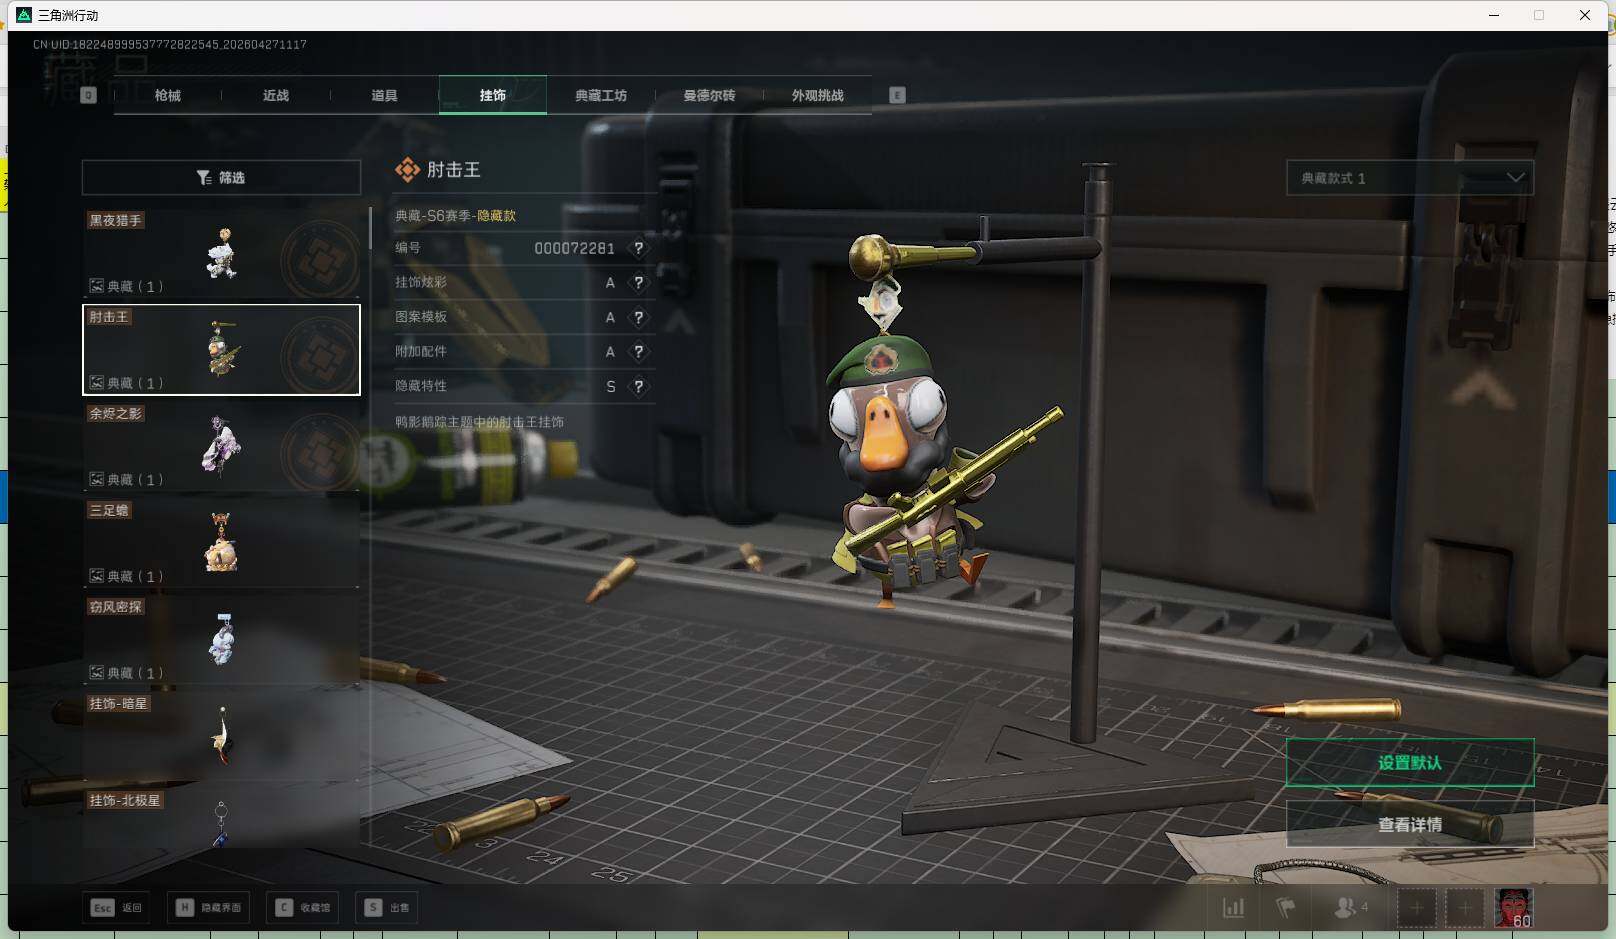1616x939 pixels.
Task: Click the help icon beside 隐藏特性
Action: click(638, 386)
